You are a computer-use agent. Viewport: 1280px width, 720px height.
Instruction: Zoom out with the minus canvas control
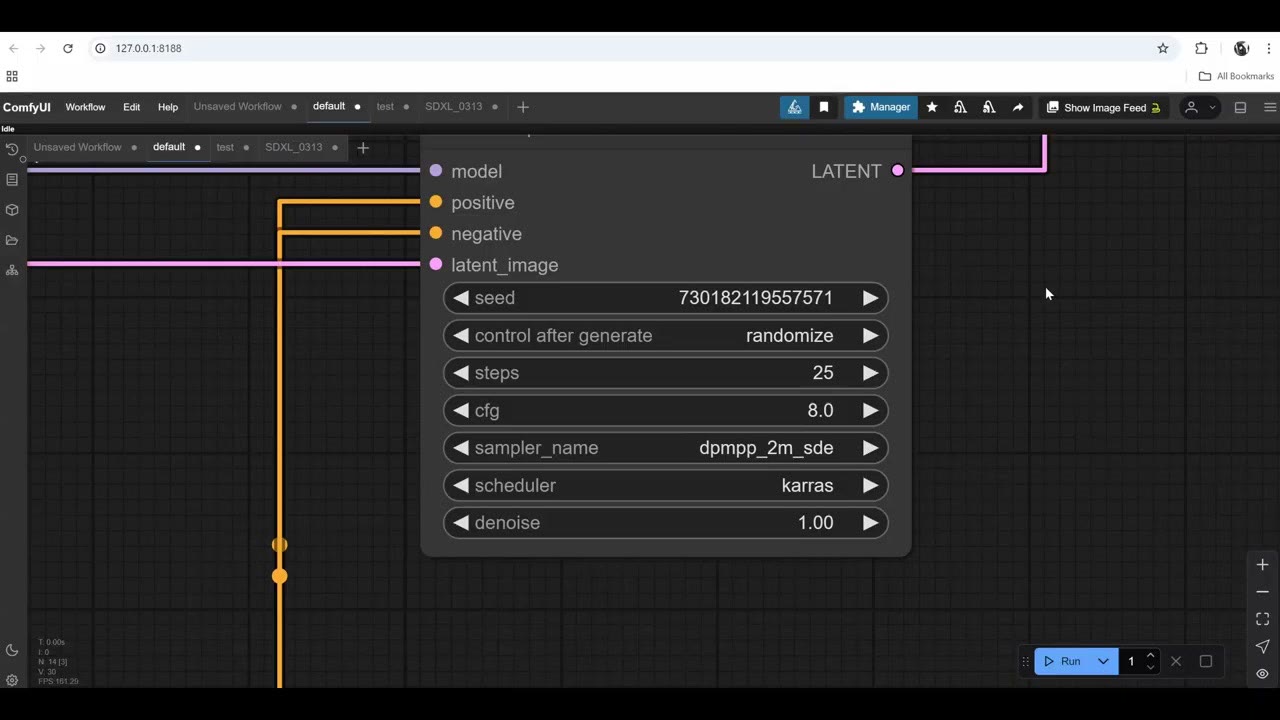pyautogui.click(x=1262, y=592)
